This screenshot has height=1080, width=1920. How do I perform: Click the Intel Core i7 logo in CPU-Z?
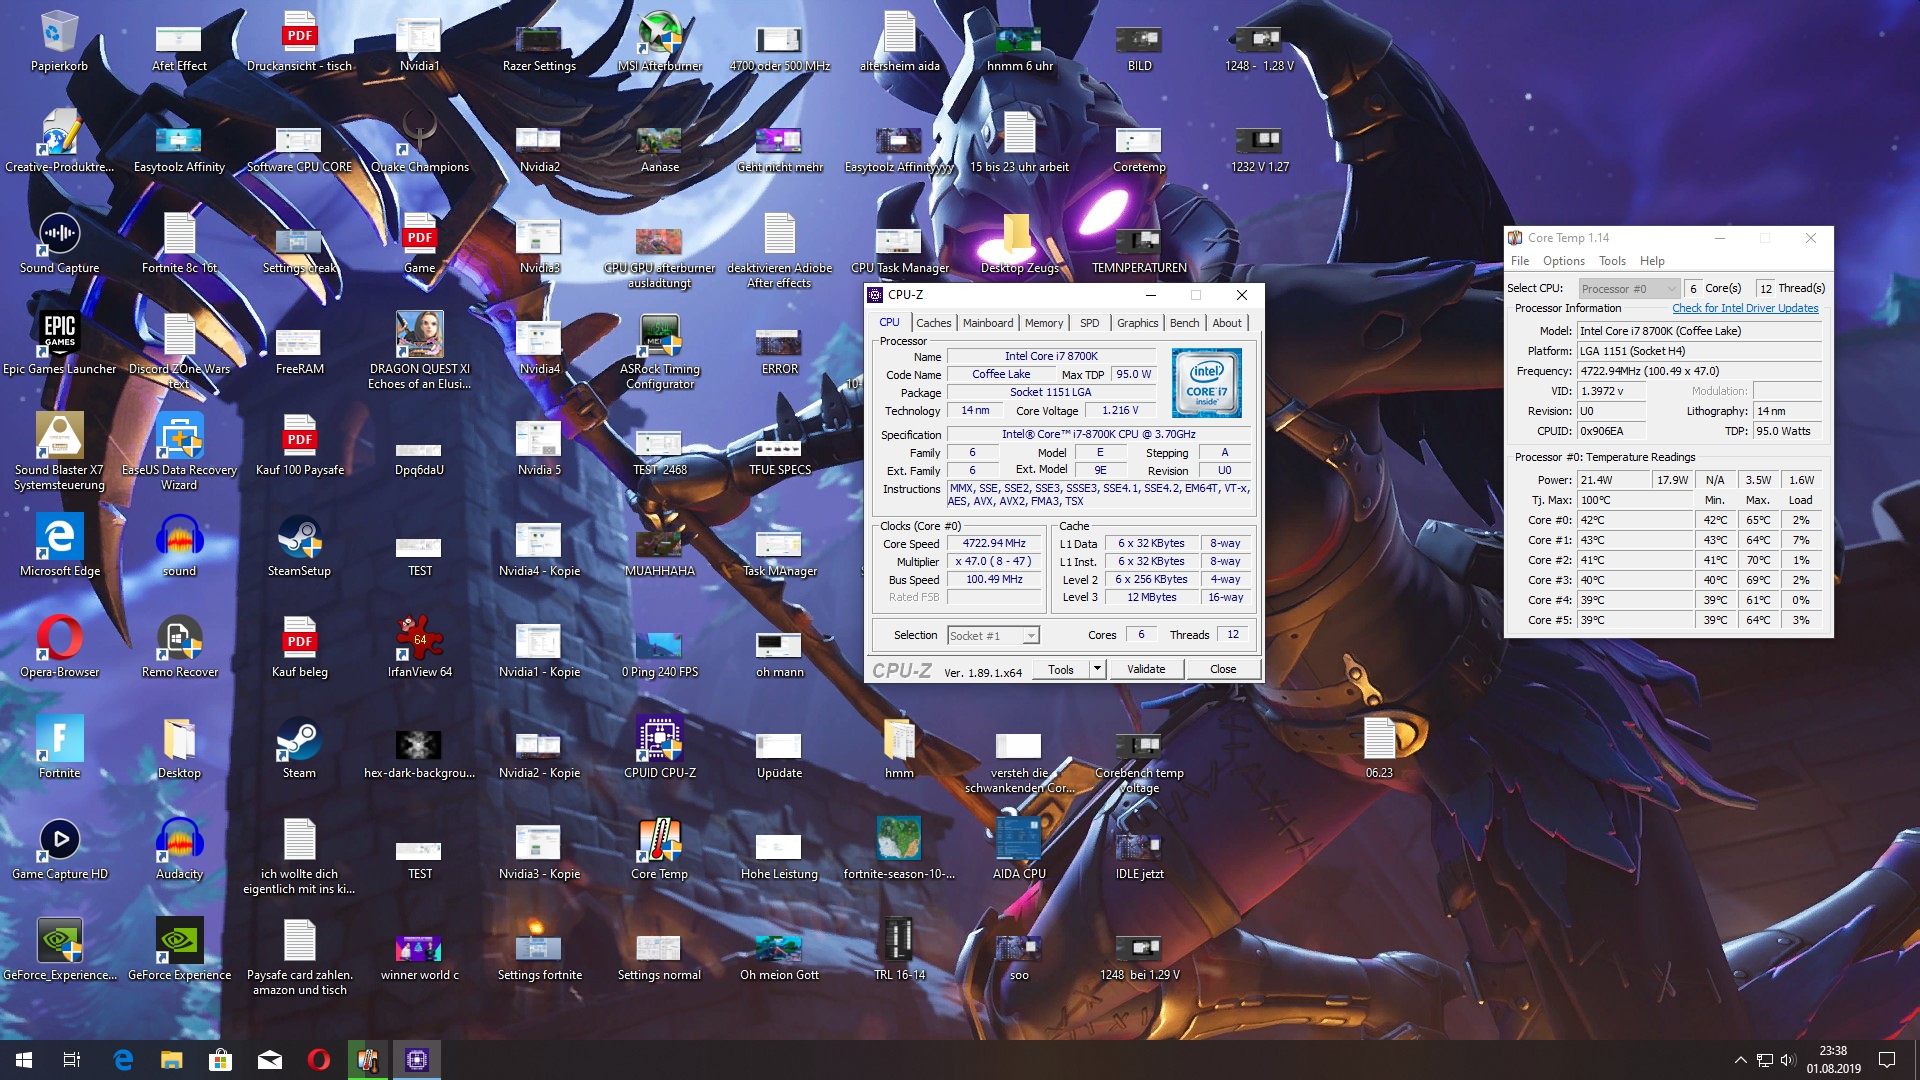click(1207, 383)
